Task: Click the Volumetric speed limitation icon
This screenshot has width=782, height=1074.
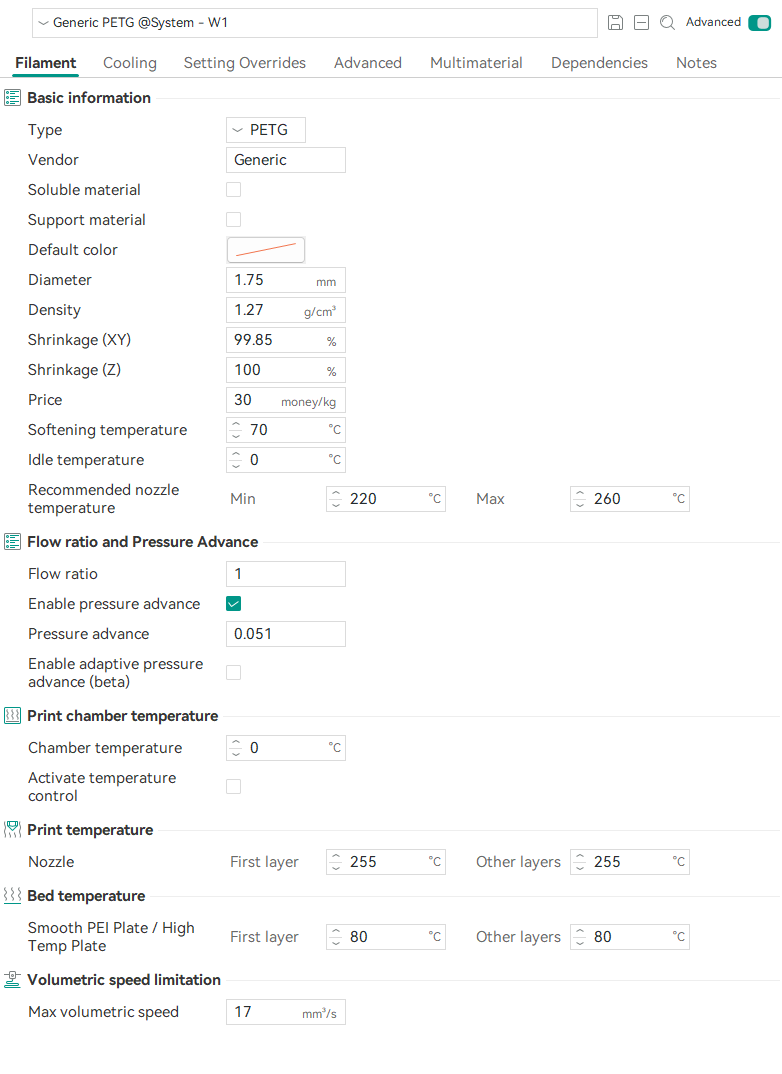Action: tap(13, 980)
